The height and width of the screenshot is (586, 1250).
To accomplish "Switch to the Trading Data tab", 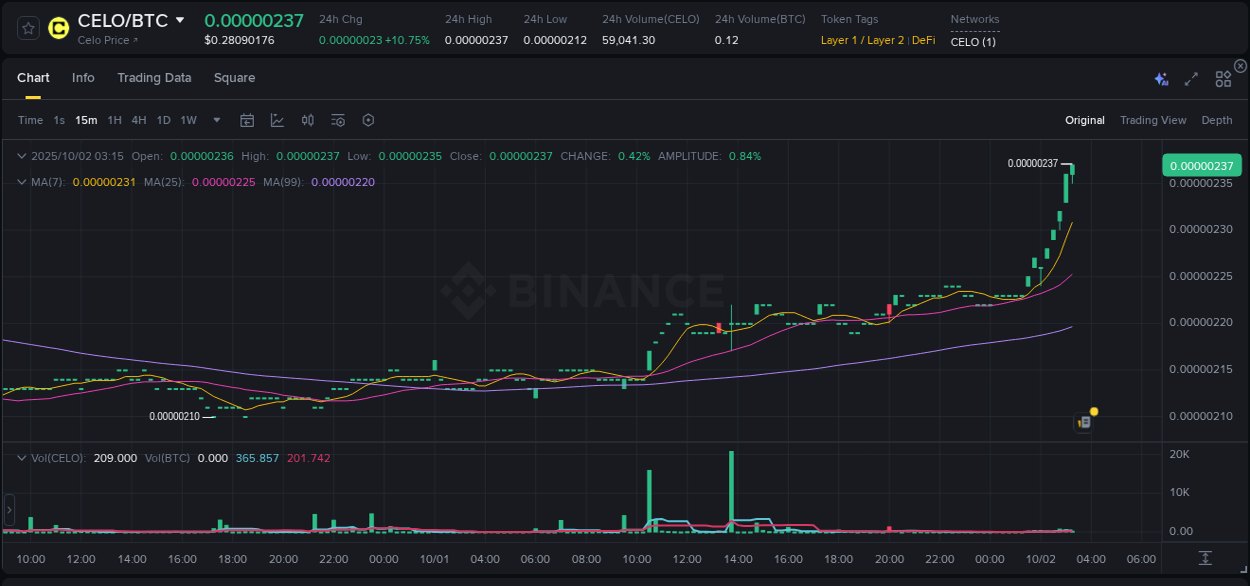I will (x=154, y=78).
